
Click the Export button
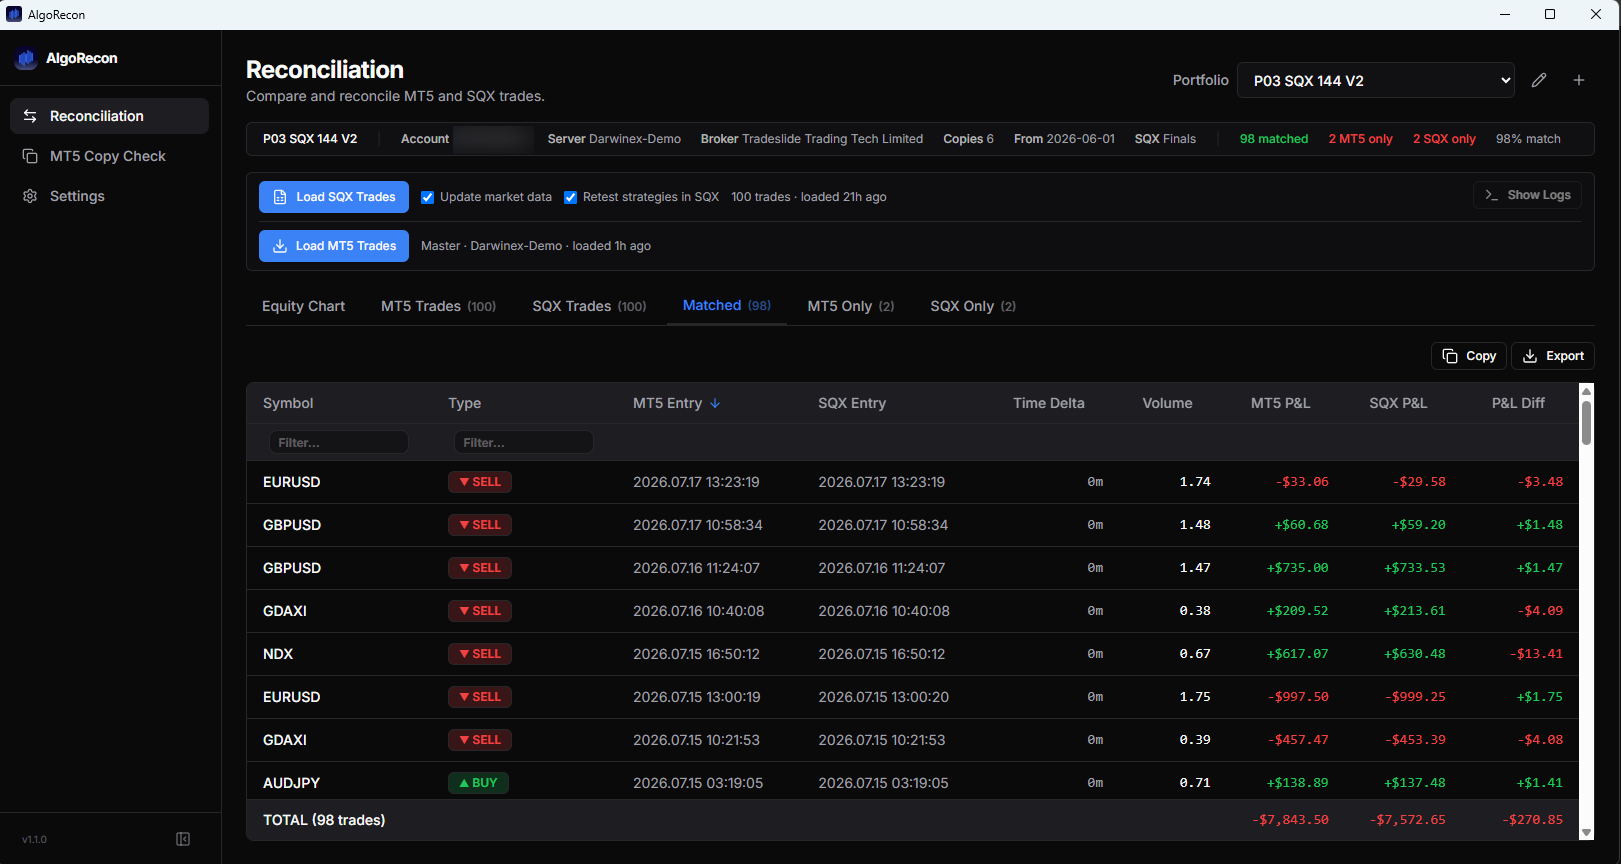click(1553, 356)
